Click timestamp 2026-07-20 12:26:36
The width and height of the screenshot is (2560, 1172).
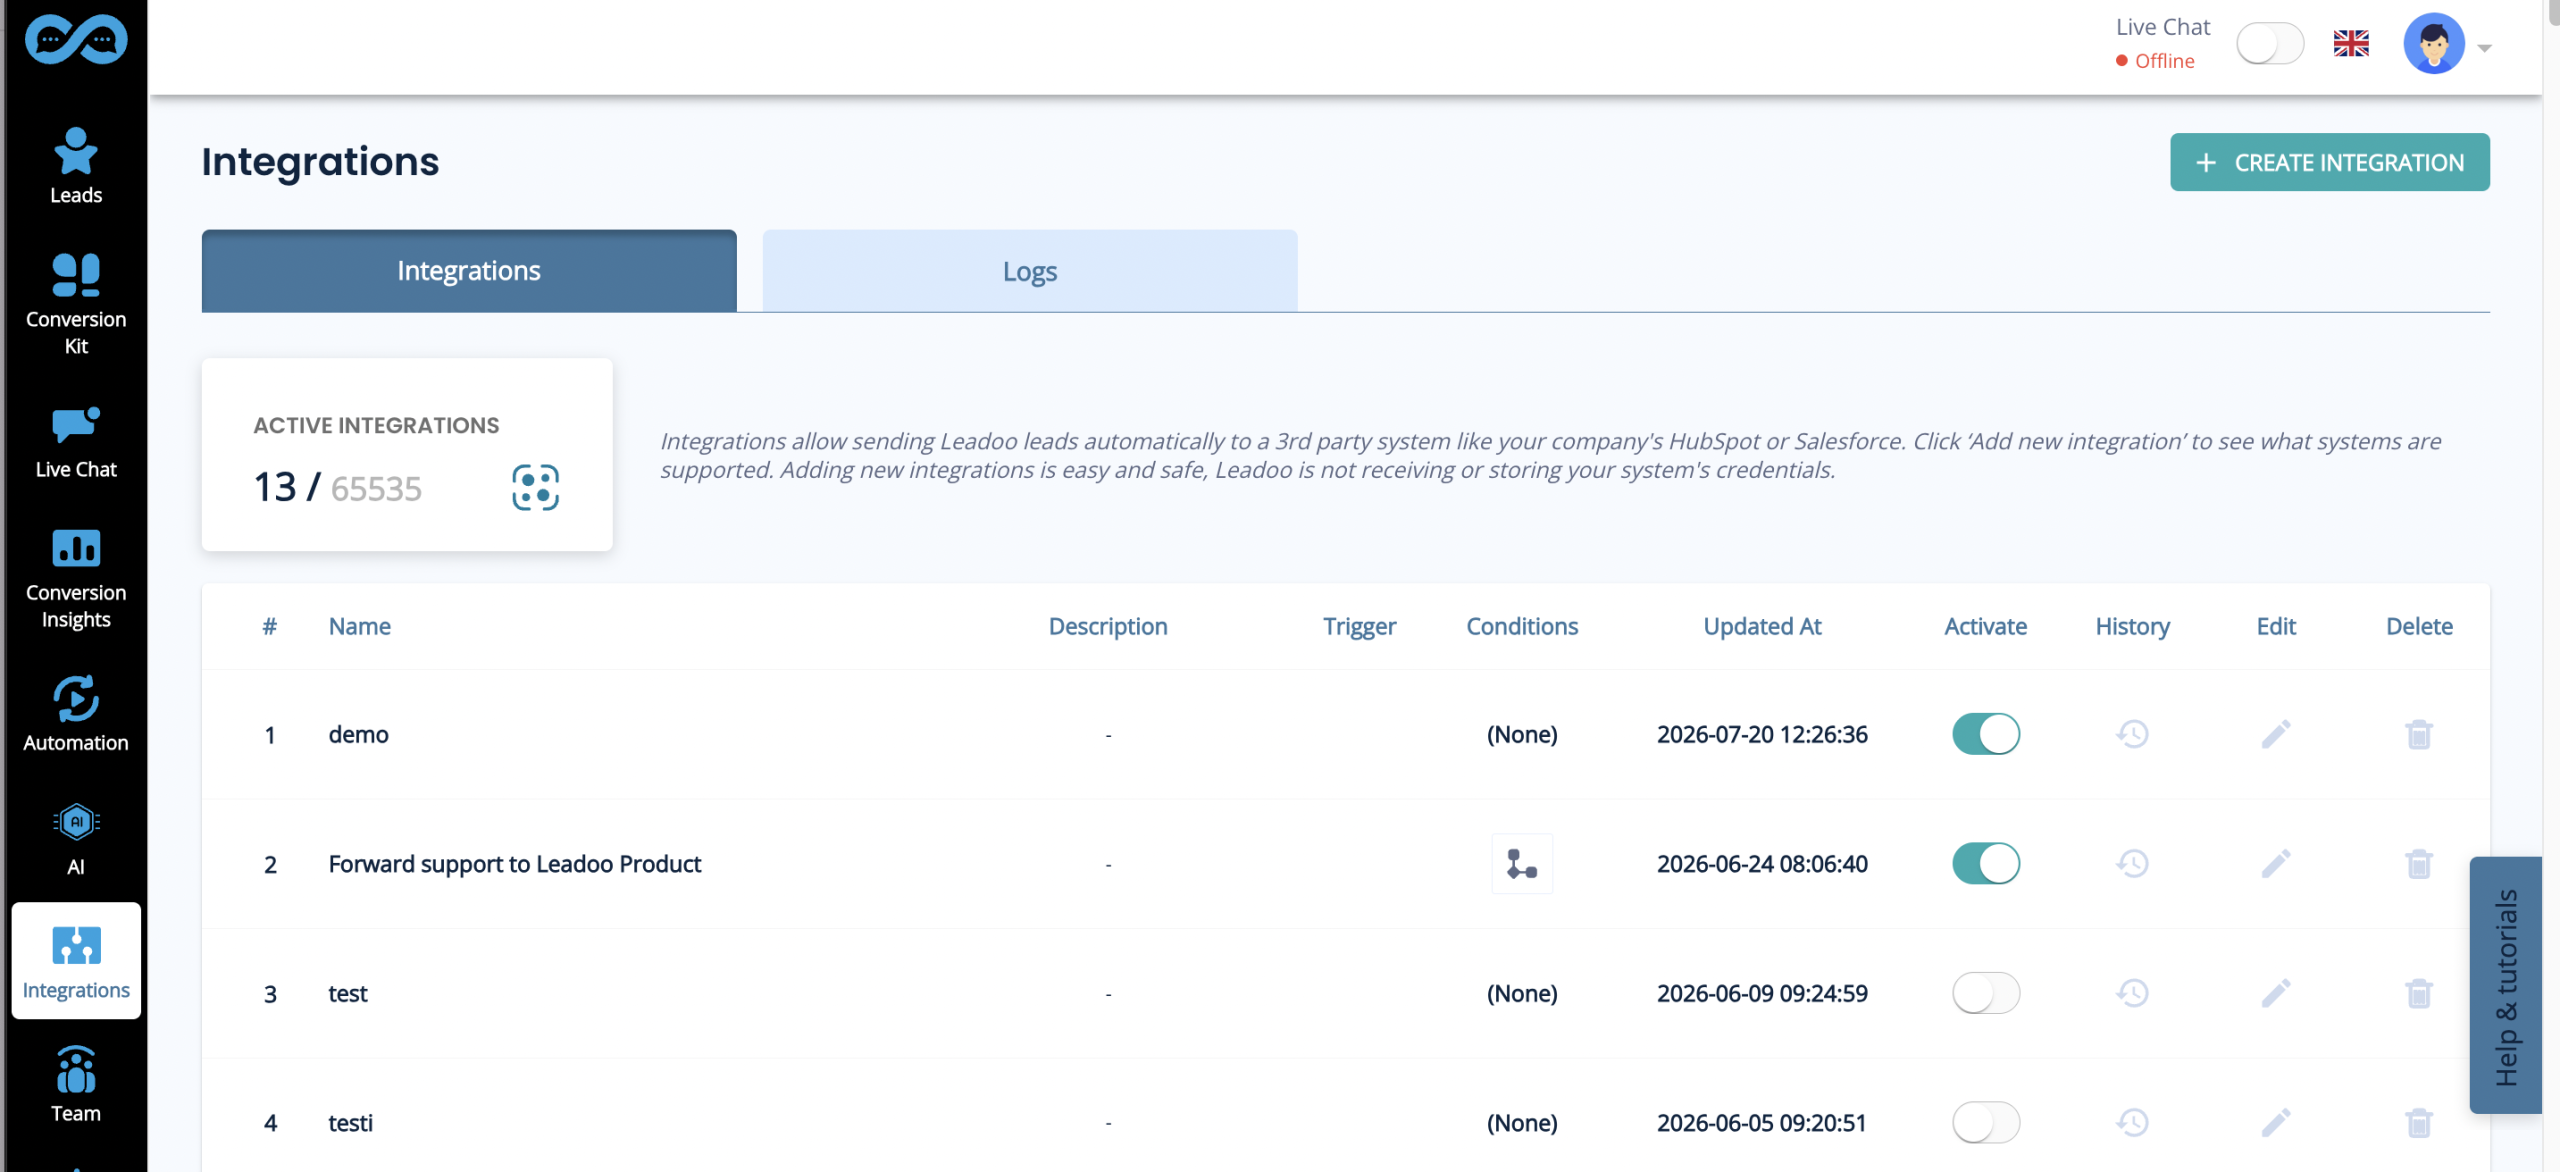[1762, 734]
